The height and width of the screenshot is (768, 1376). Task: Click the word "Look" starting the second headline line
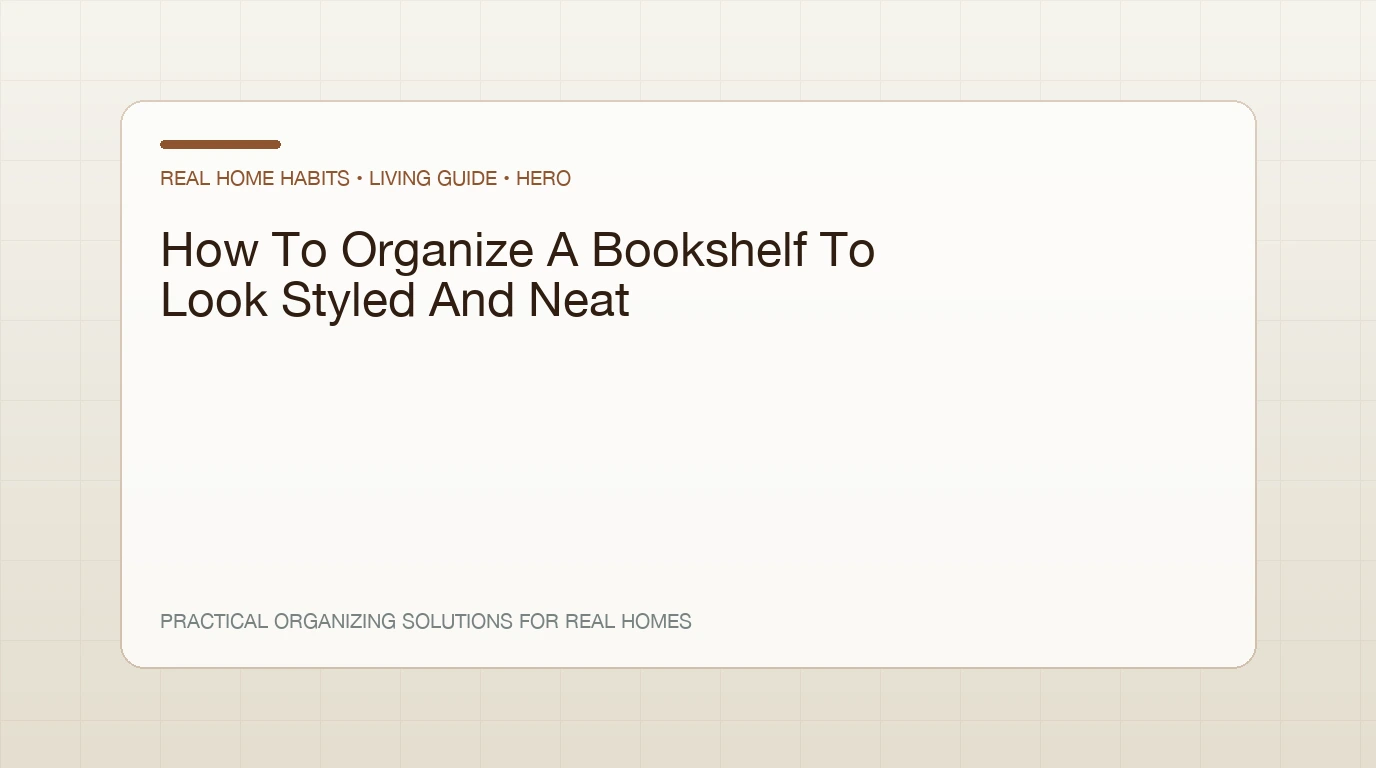[x=214, y=300]
